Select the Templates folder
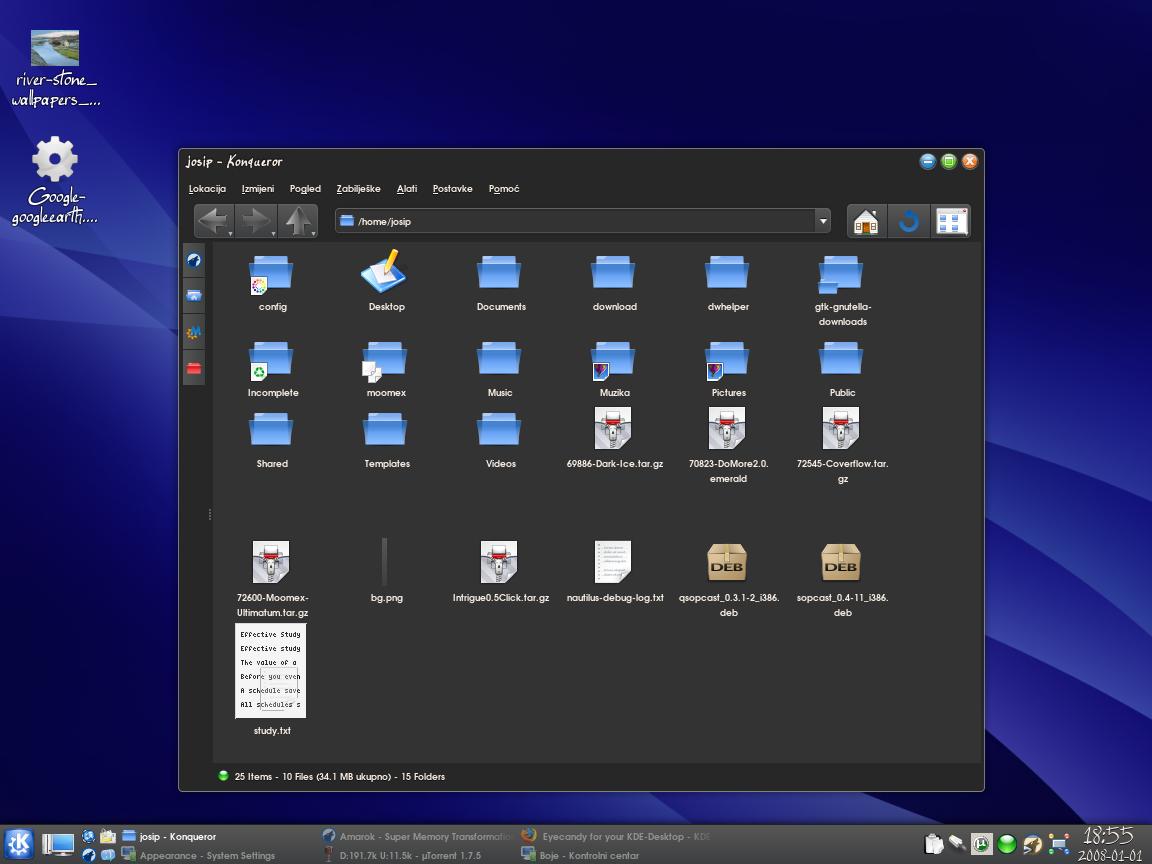1152x864 pixels. pos(386,439)
